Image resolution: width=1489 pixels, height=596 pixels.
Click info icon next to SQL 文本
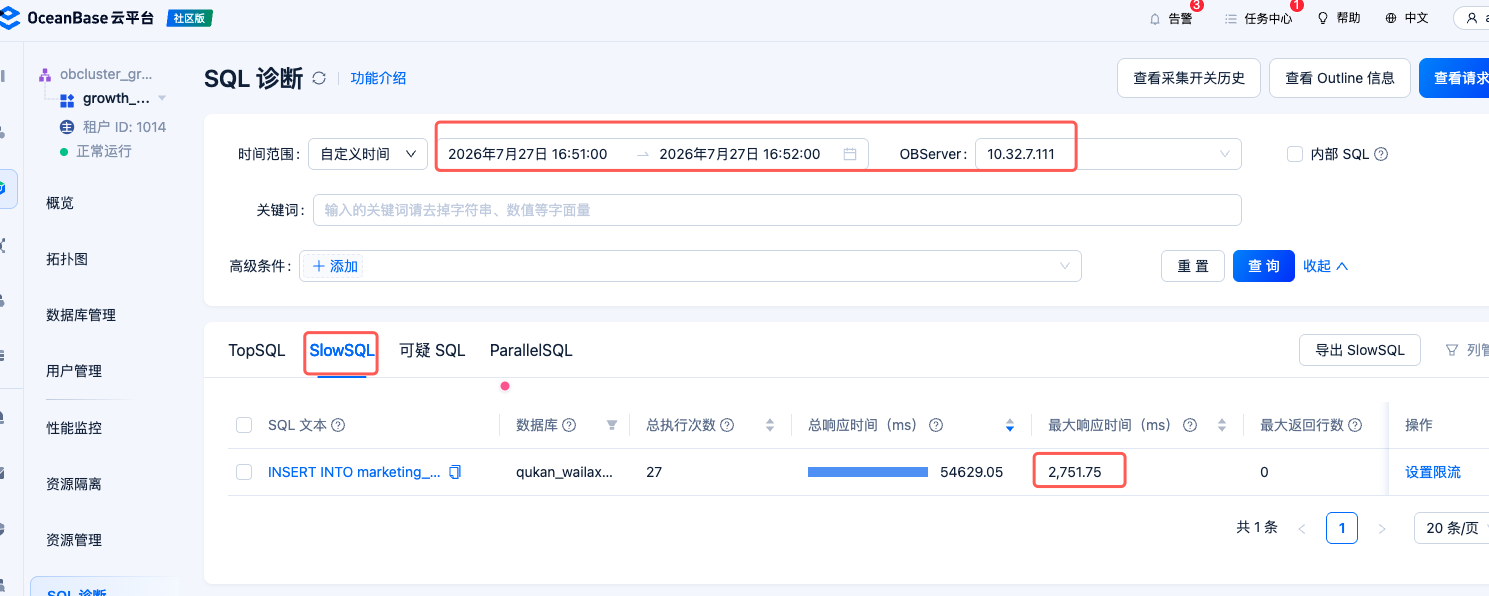point(338,425)
